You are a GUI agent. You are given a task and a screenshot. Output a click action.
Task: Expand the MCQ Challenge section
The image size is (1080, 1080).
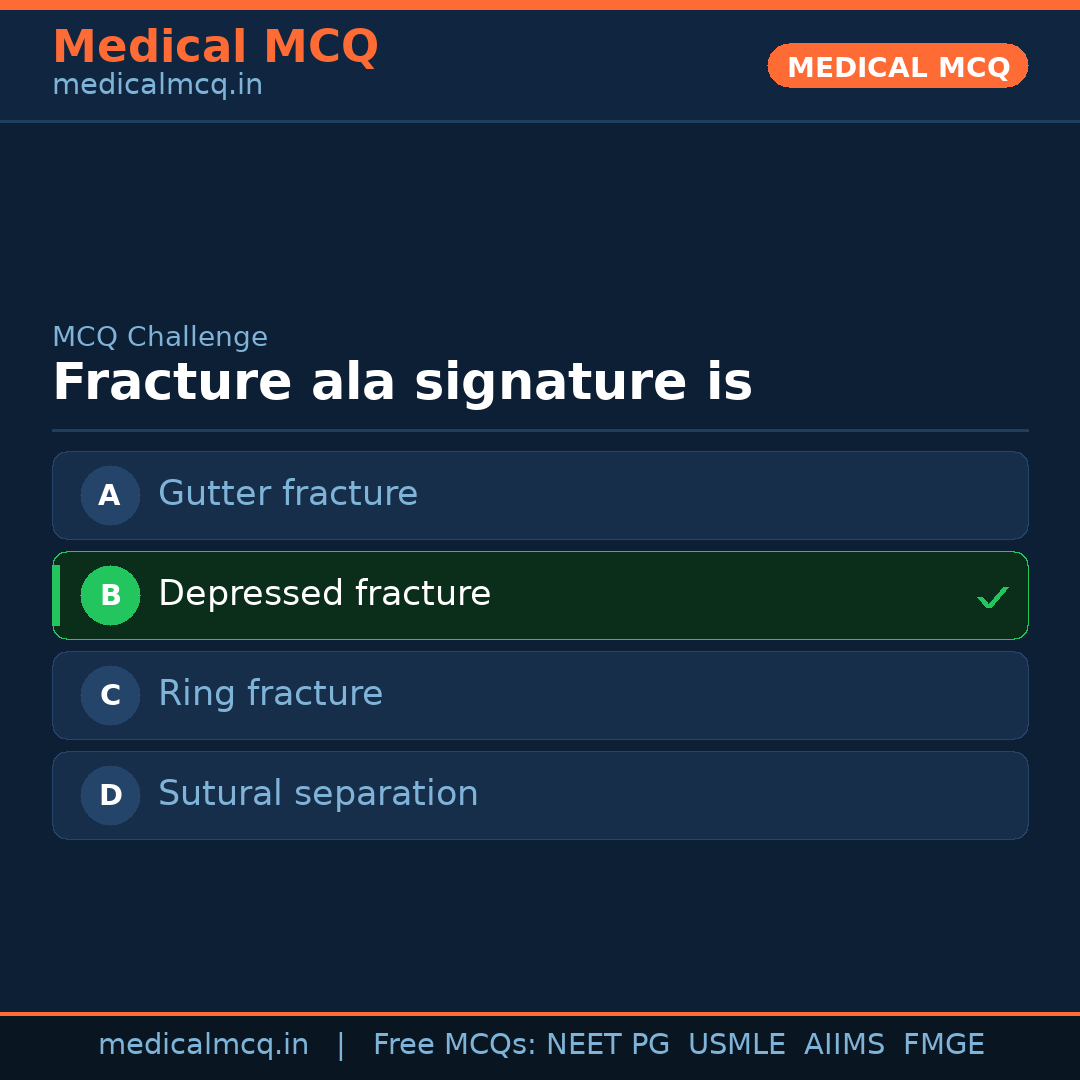160,337
